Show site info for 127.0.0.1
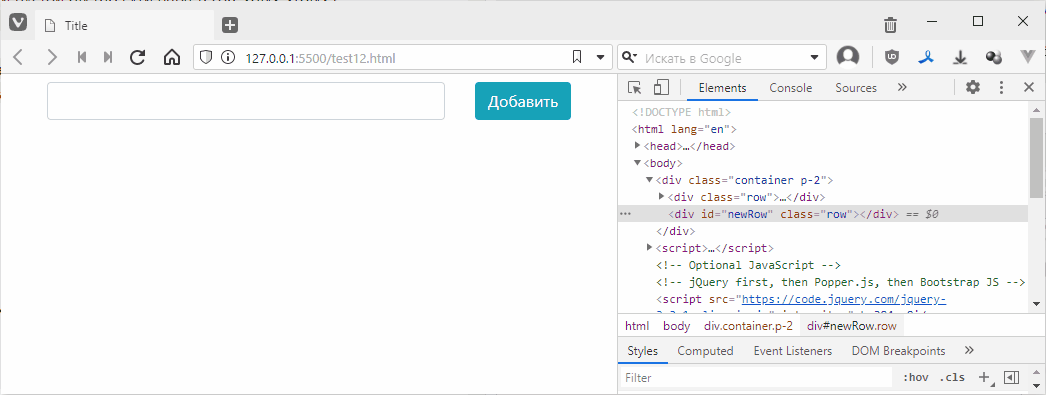This screenshot has width=1046, height=395. pyautogui.click(x=228, y=58)
